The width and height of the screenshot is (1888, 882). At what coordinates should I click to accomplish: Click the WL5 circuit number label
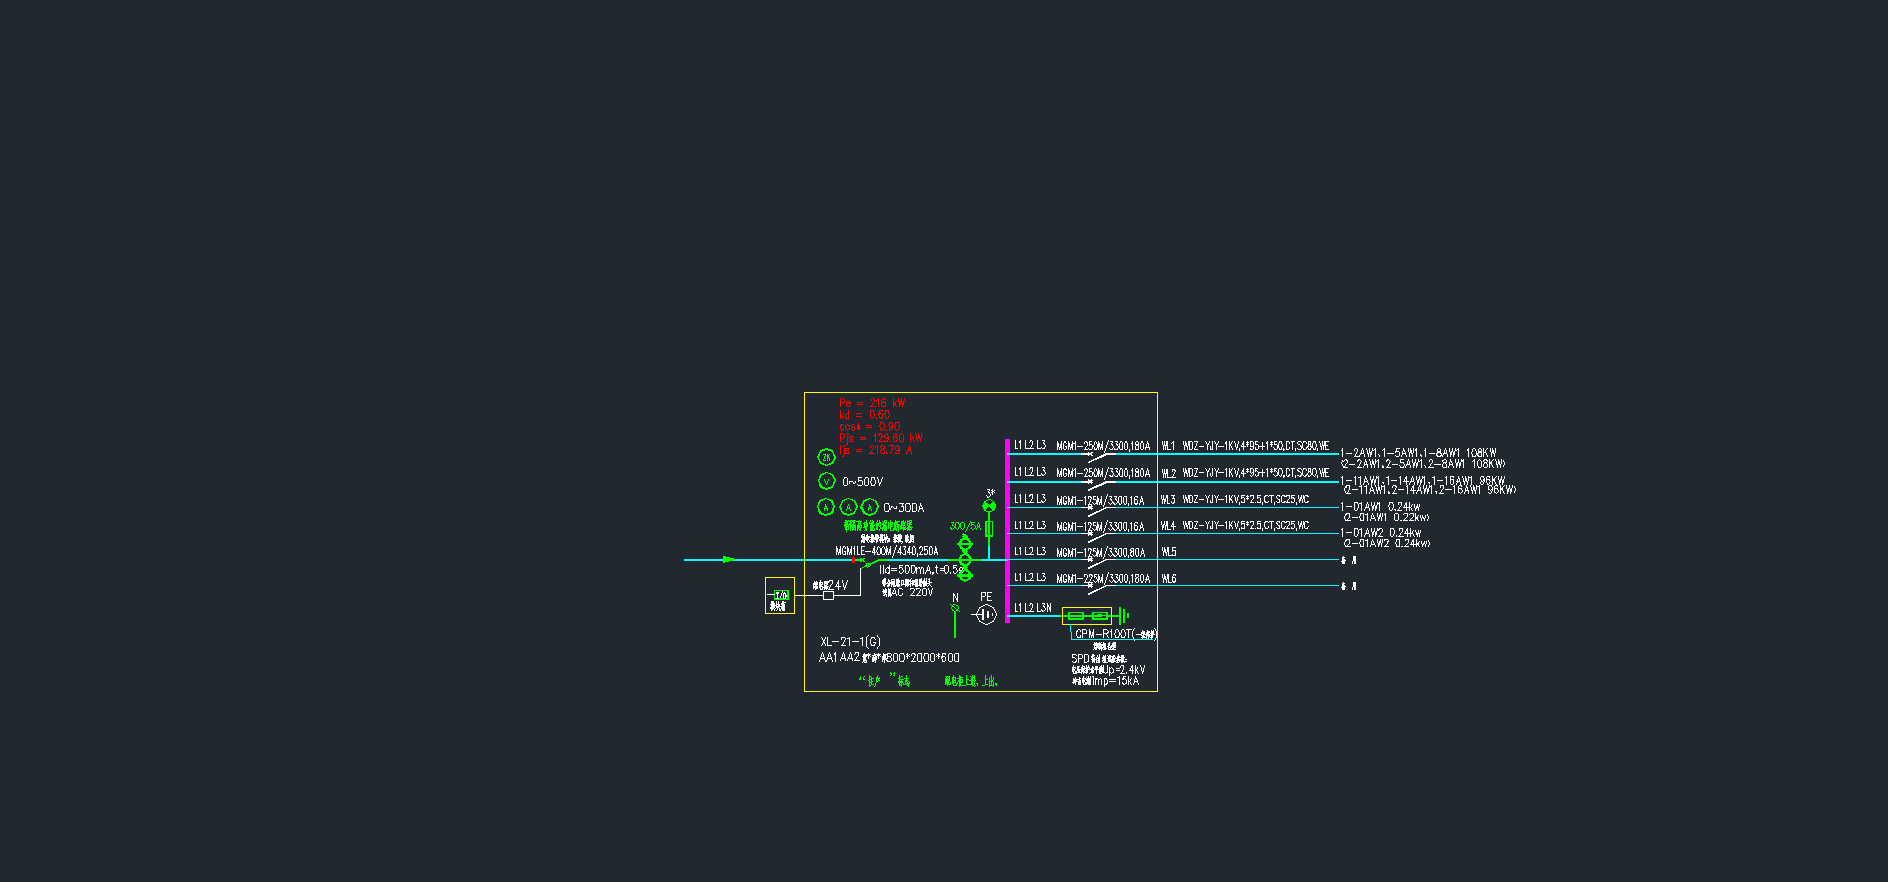click(x=1168, y=552)
